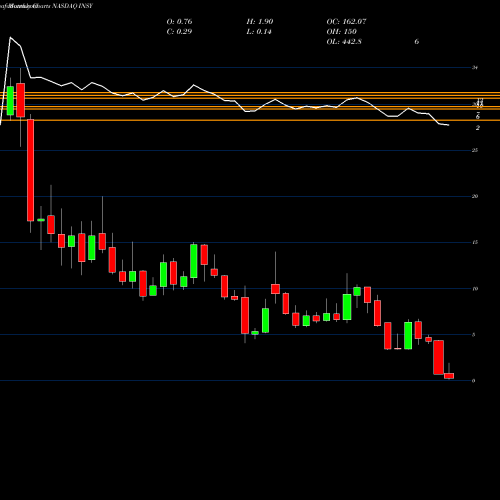Screen dimensions: 500x500
Task: Click the "10" price axis label
Action: point(475,289)
